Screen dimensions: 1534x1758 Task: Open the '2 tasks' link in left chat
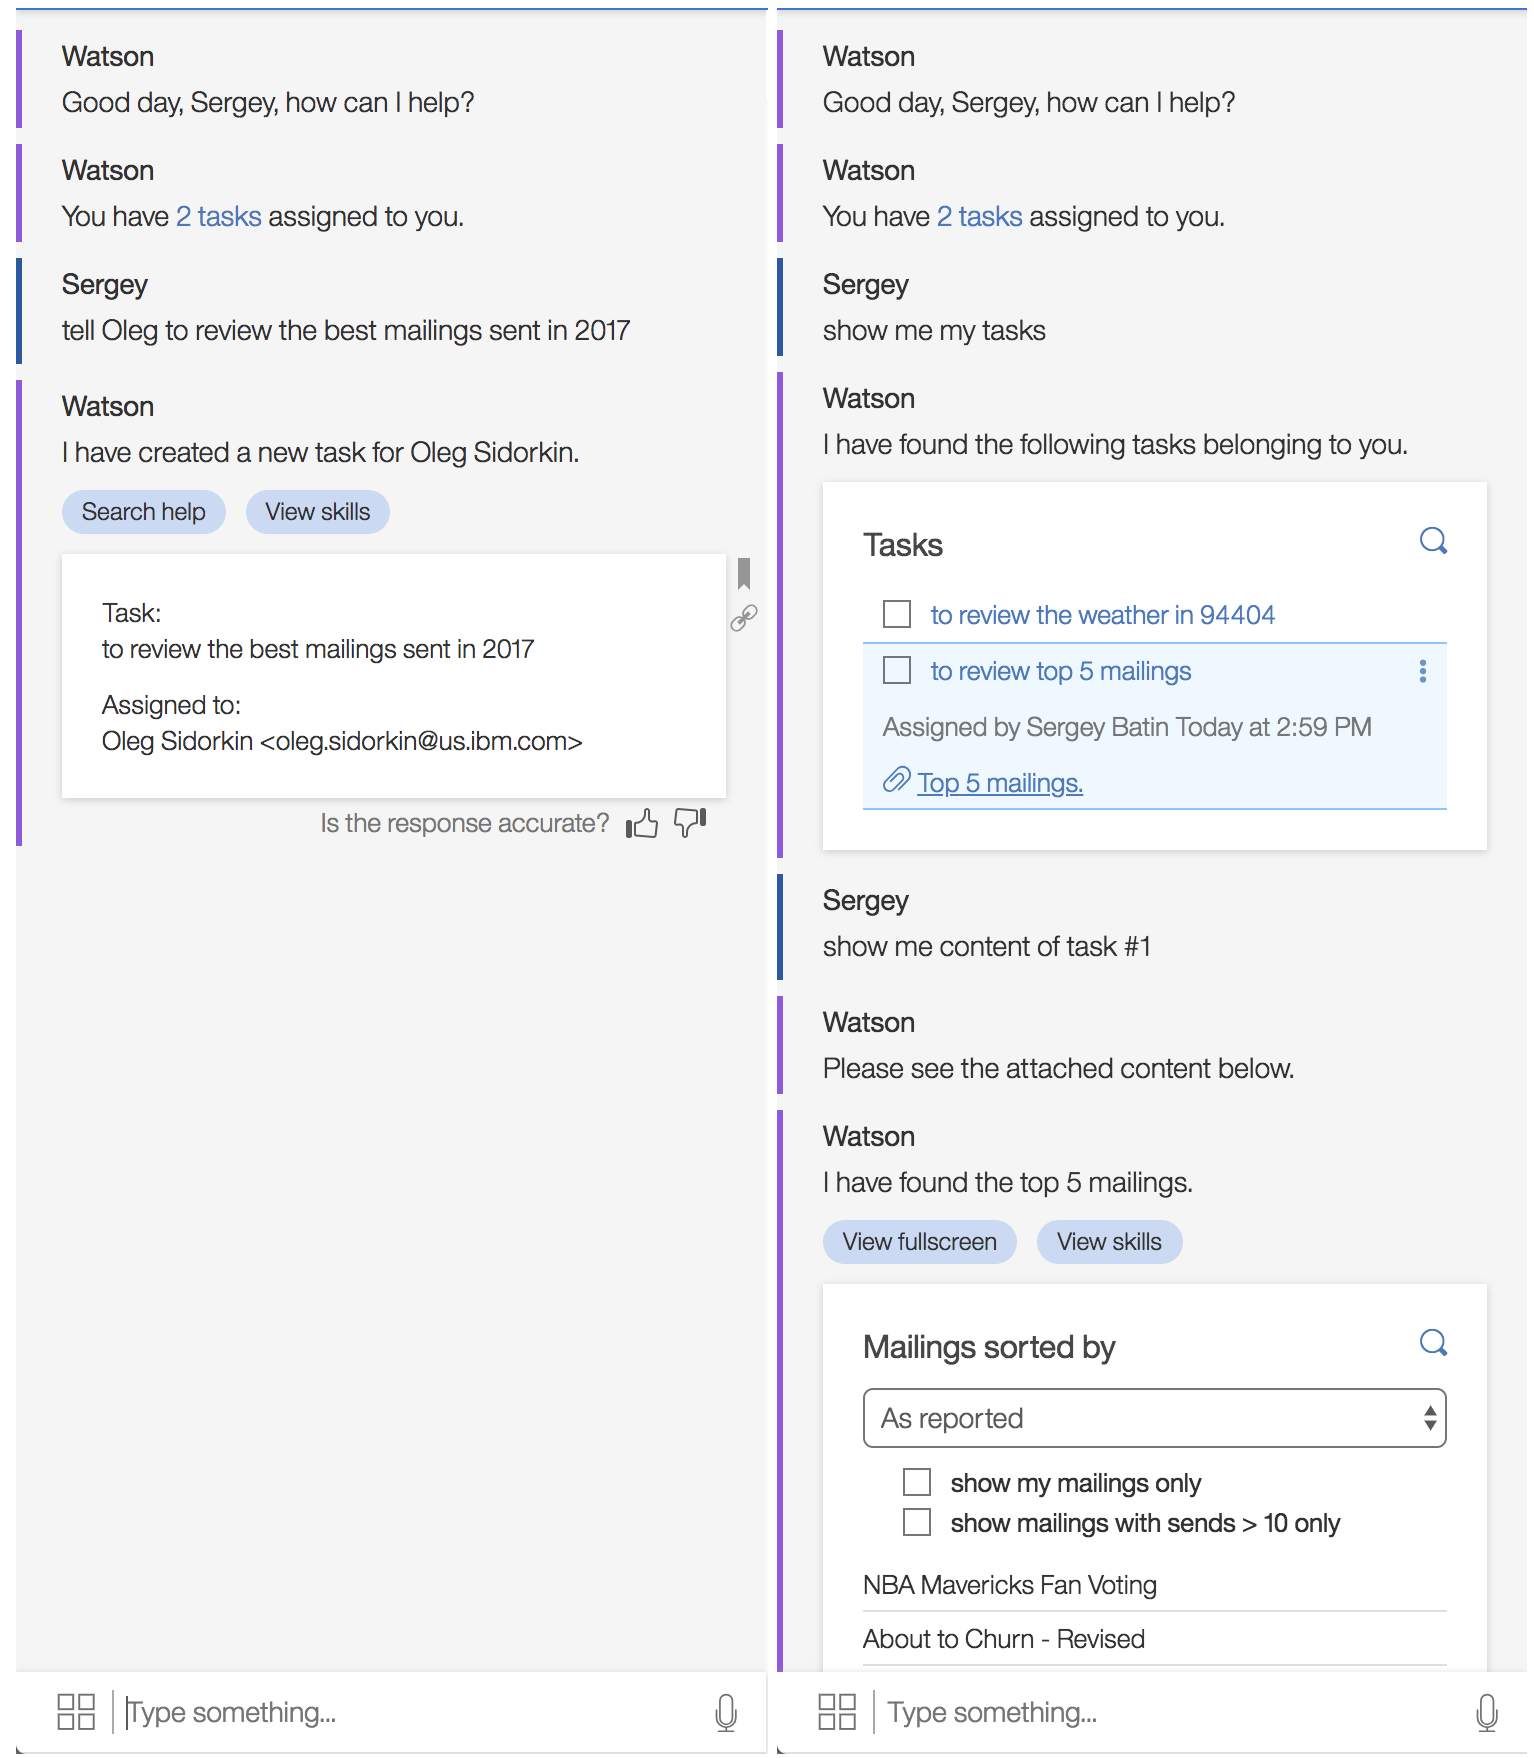218,217
